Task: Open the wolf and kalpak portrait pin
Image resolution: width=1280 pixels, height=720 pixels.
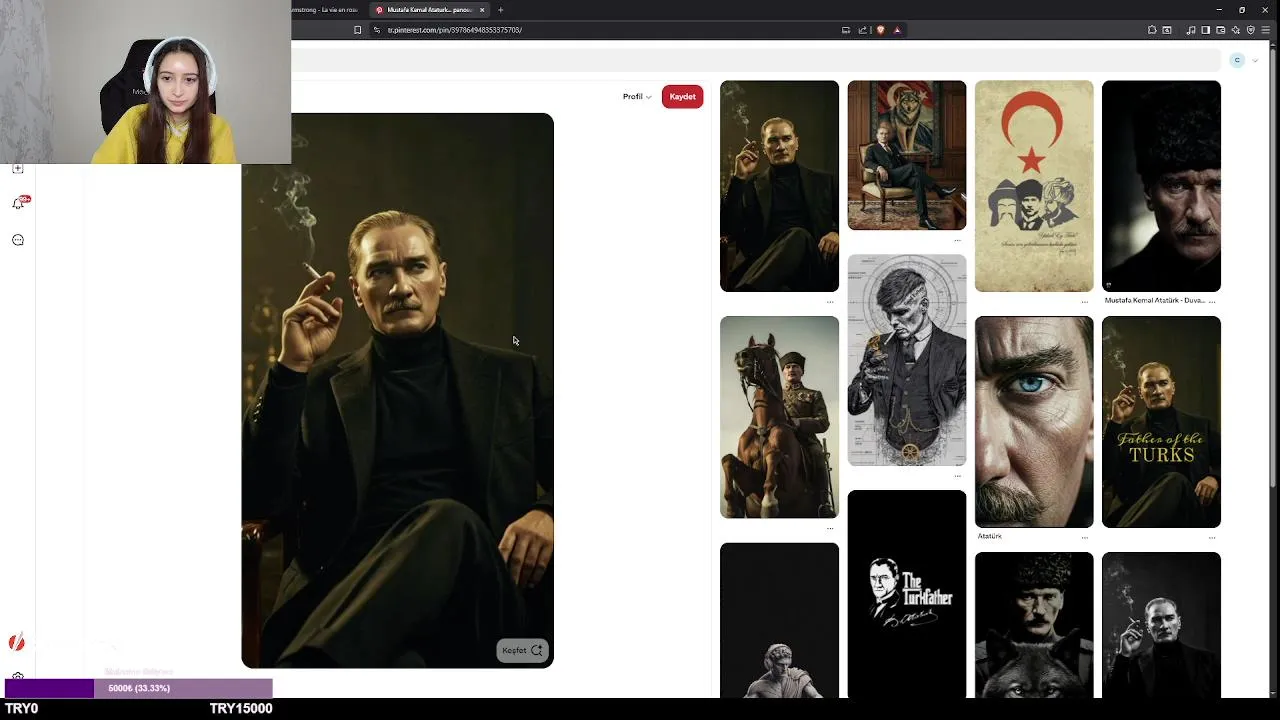Action: 1034,625
